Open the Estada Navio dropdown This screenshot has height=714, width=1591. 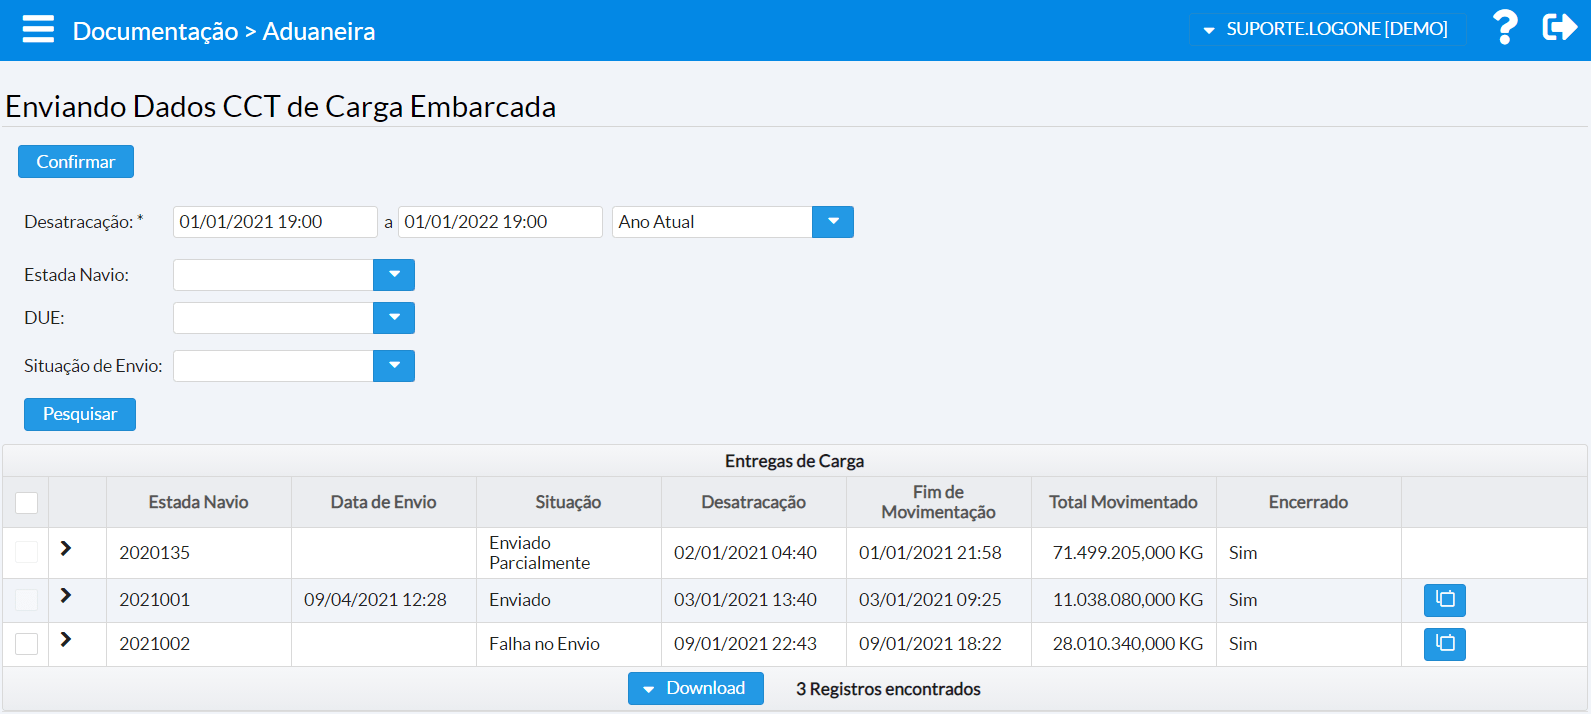point(394,275)
